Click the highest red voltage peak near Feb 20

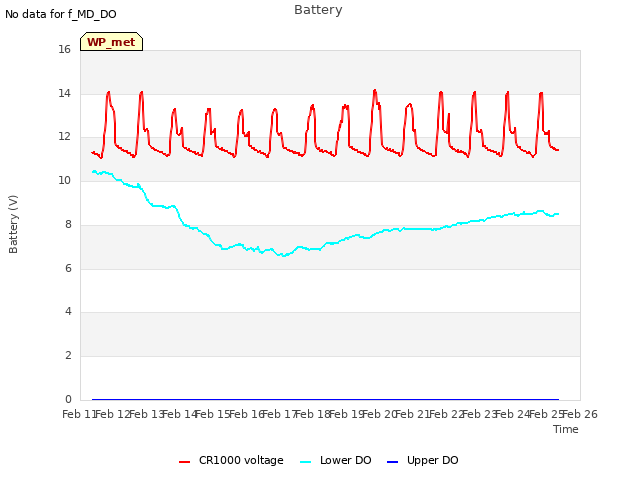pyautogui.click(x=375, y=91)
